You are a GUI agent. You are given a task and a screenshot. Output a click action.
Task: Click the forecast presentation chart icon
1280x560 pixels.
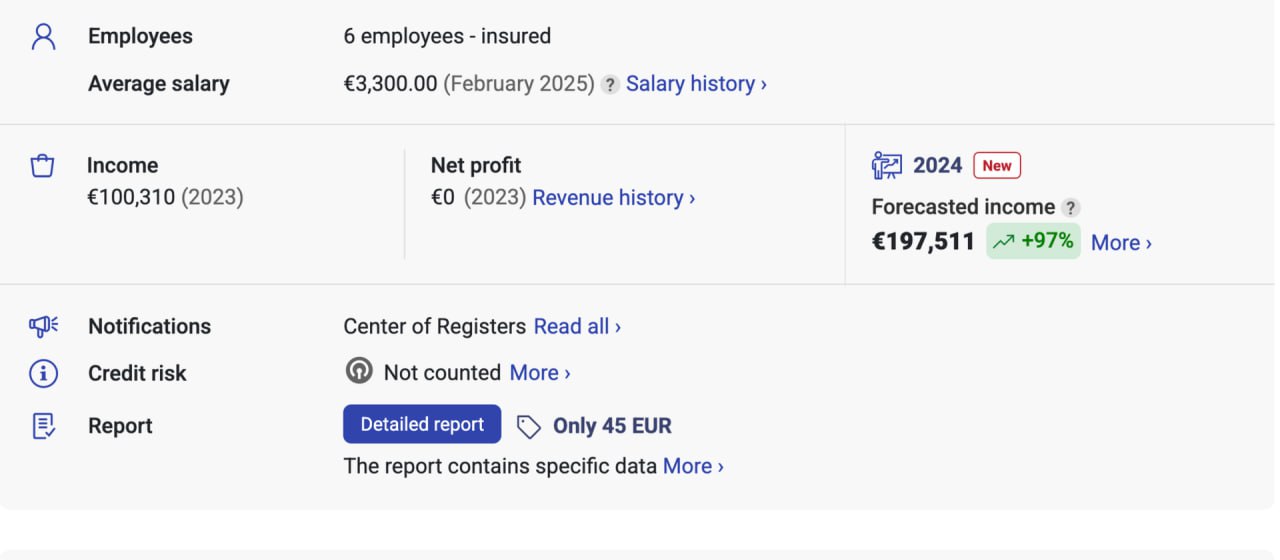point(886,165)
